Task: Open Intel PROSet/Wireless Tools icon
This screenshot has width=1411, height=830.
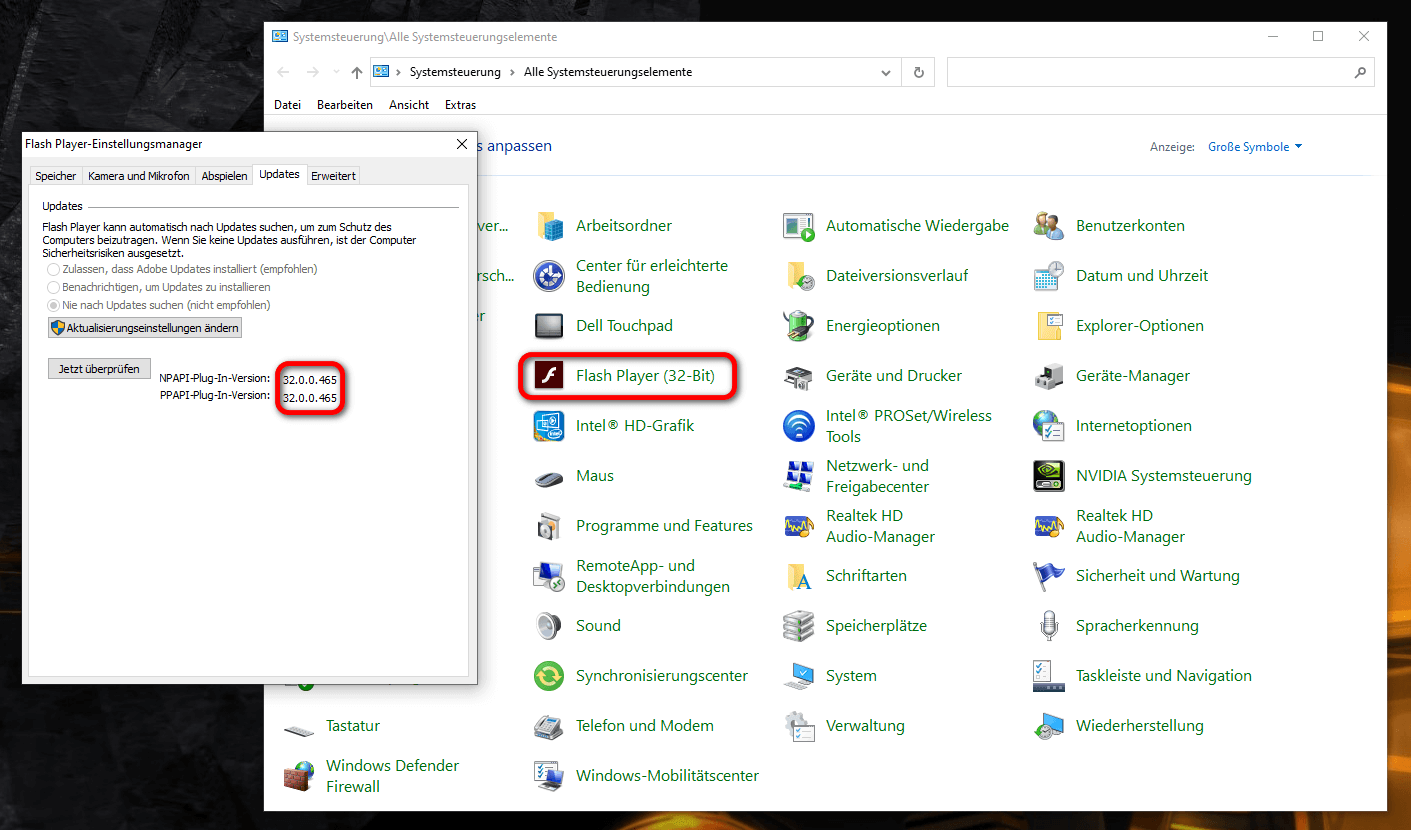Action: [x=799, y=426]
